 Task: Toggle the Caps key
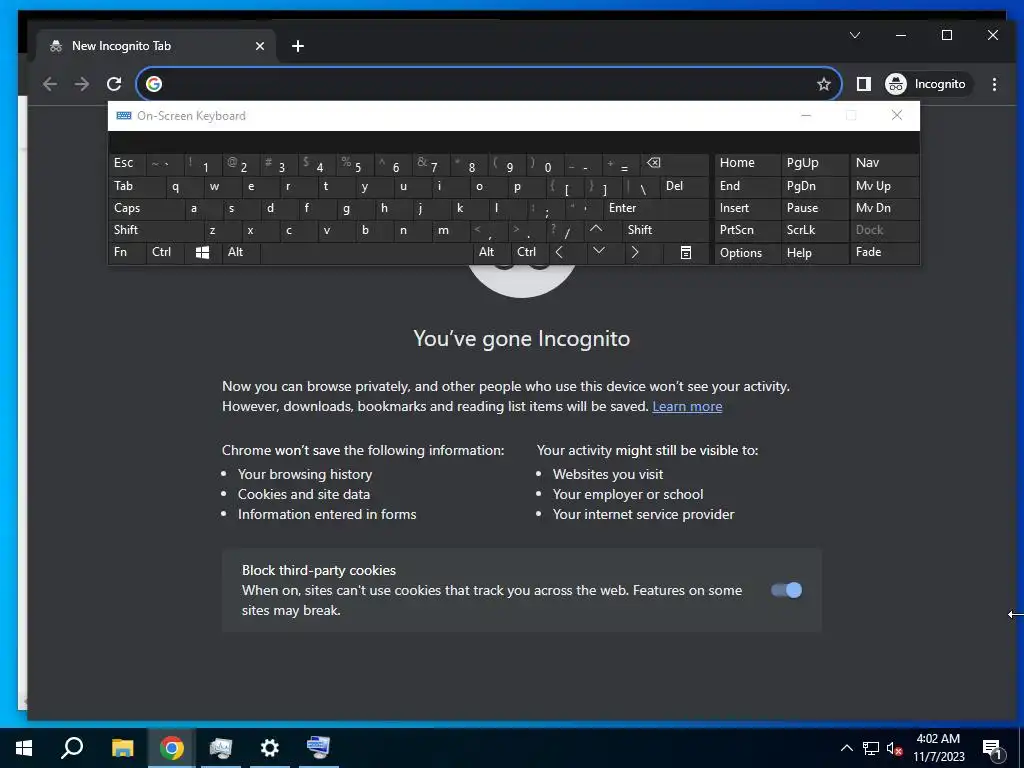[146, 208]
